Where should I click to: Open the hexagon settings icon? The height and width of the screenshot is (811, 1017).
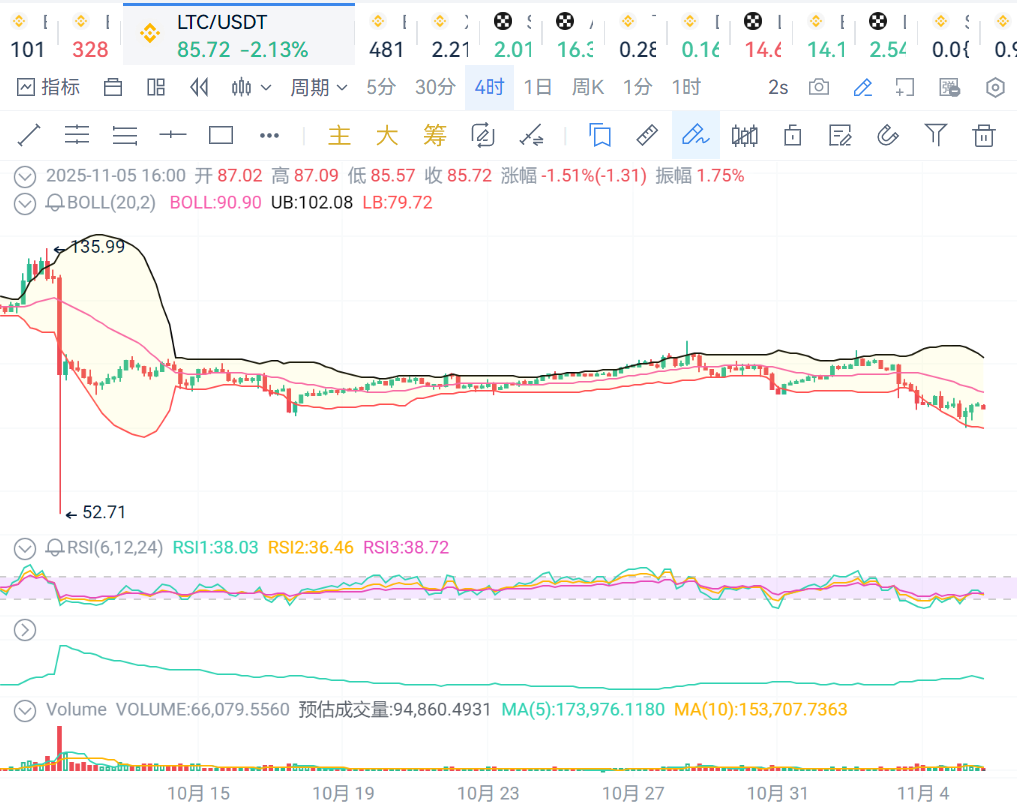coord(995,88)
